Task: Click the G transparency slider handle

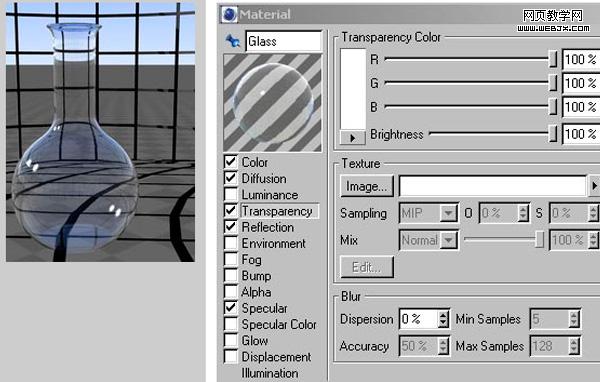Action: click(x=553, y=83)
